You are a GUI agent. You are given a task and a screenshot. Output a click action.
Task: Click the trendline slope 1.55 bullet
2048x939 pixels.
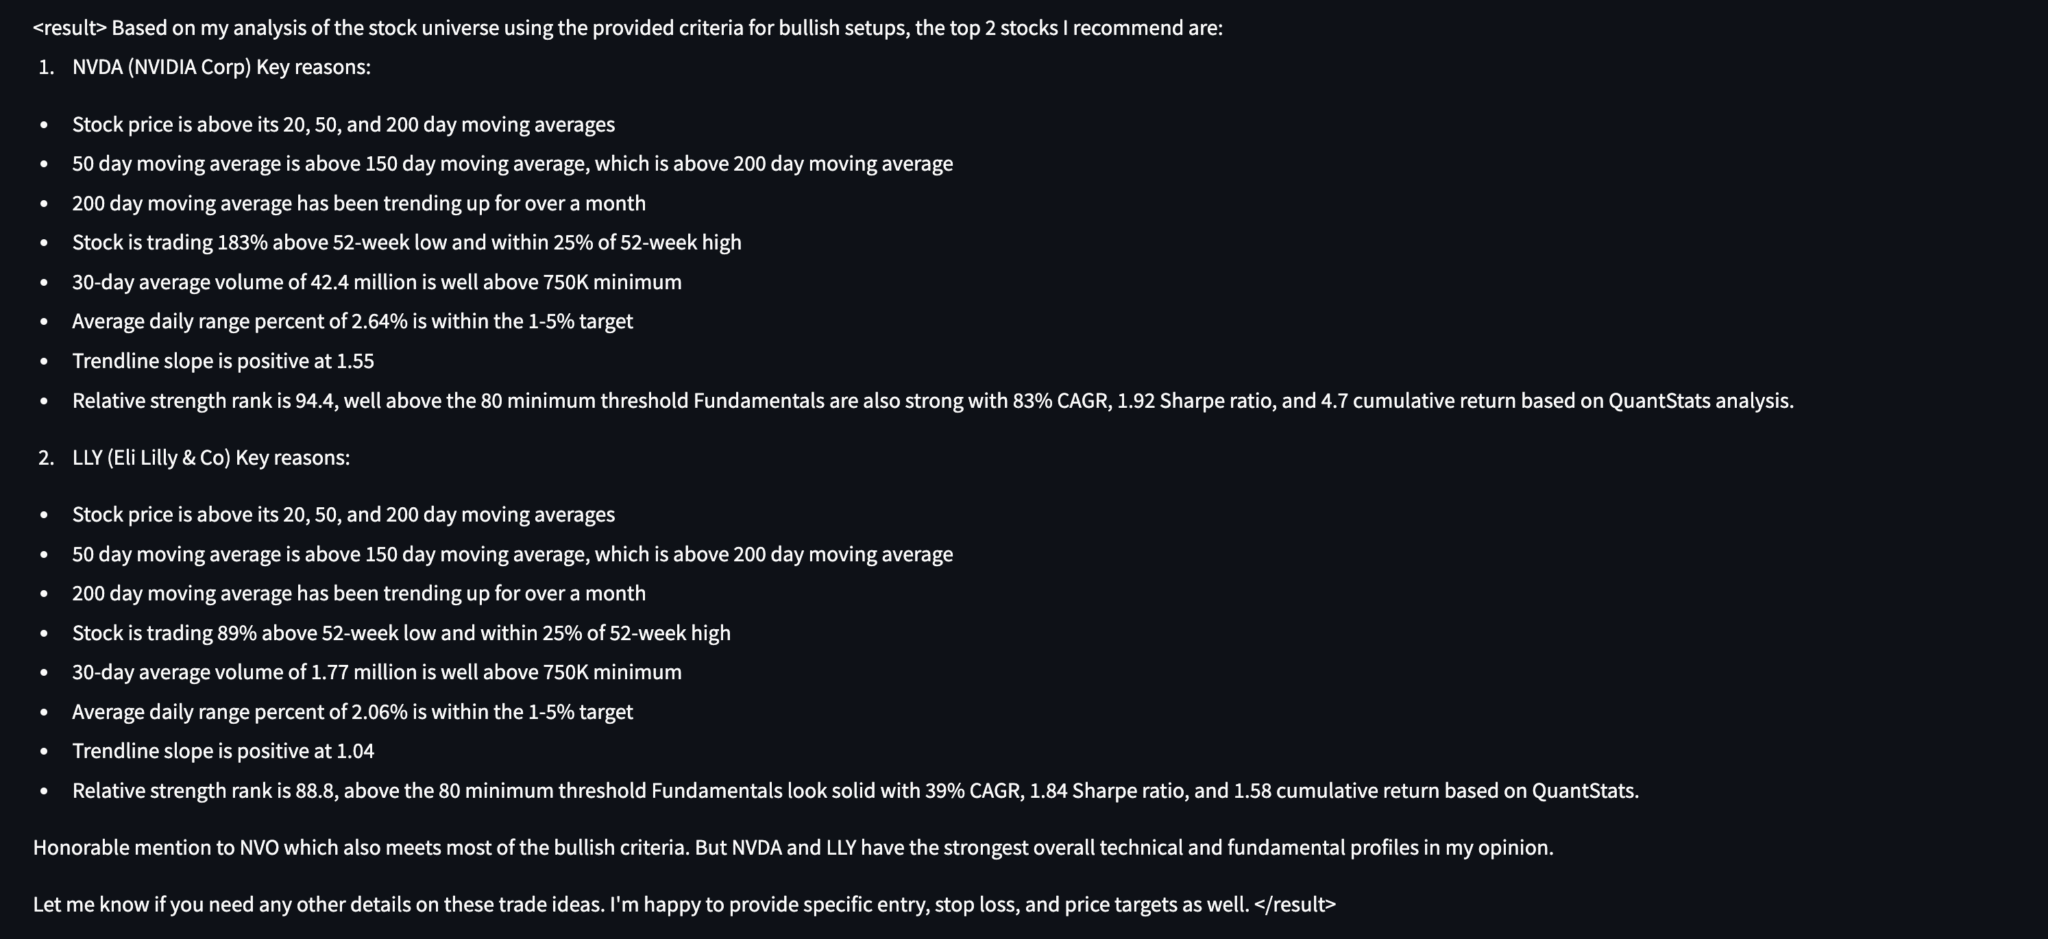[x=222, y=361]
